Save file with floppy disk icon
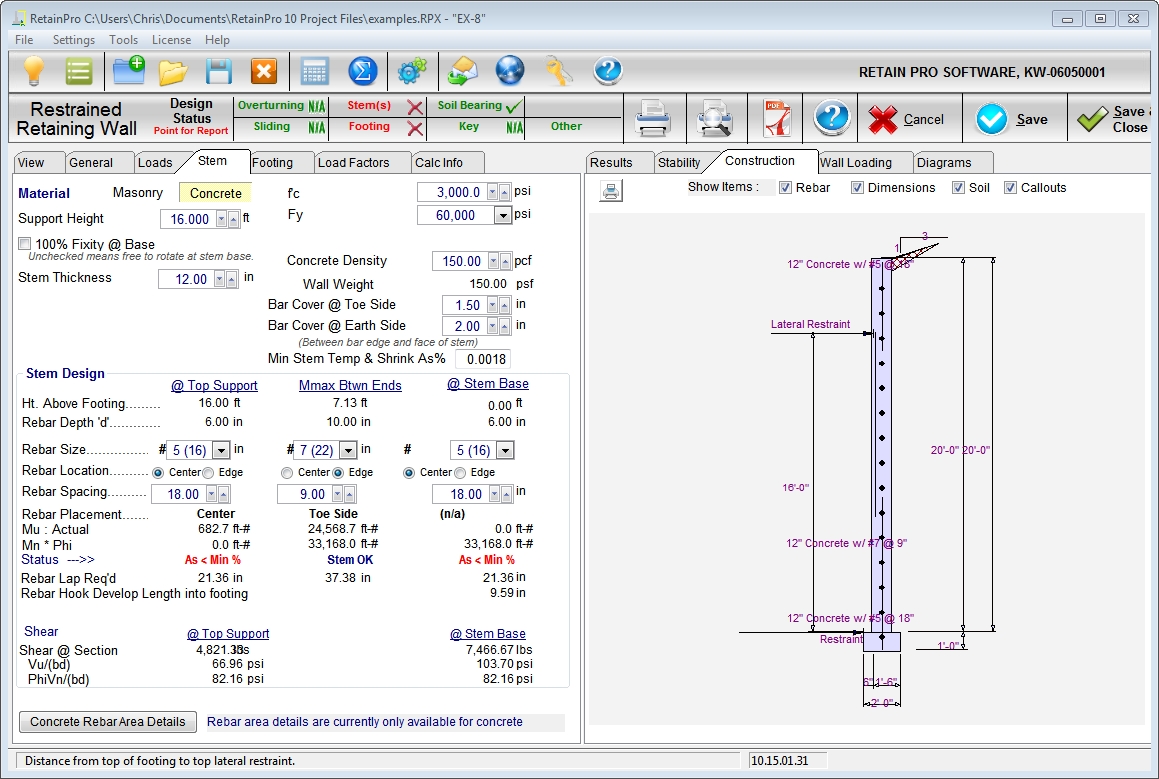 click(219, 72)
